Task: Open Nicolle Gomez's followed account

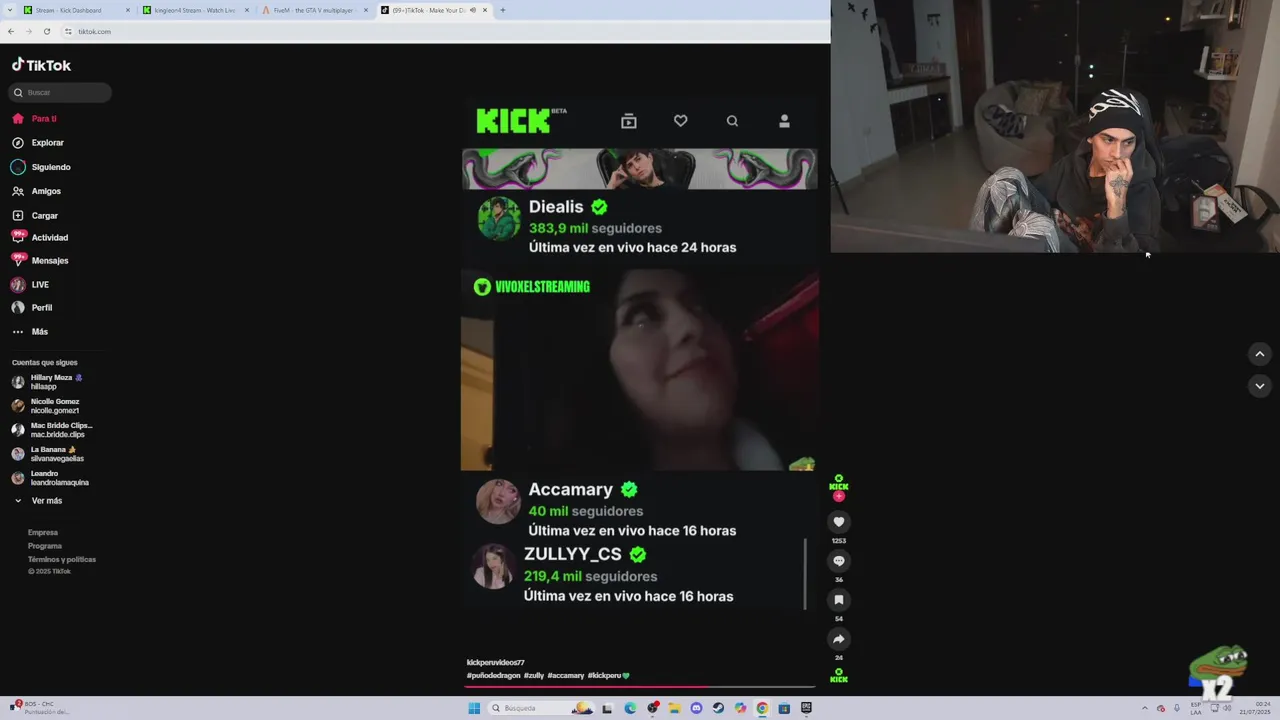Action: 47,406
